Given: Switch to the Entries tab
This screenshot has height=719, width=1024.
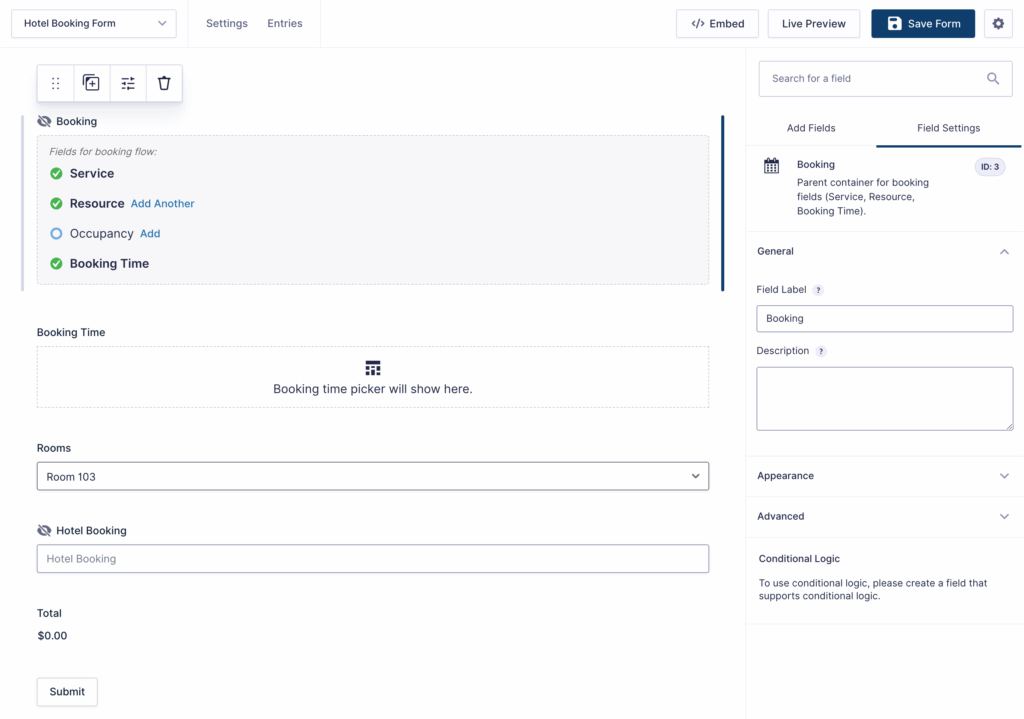Looking at the screenshot, I should coord(285,23).
